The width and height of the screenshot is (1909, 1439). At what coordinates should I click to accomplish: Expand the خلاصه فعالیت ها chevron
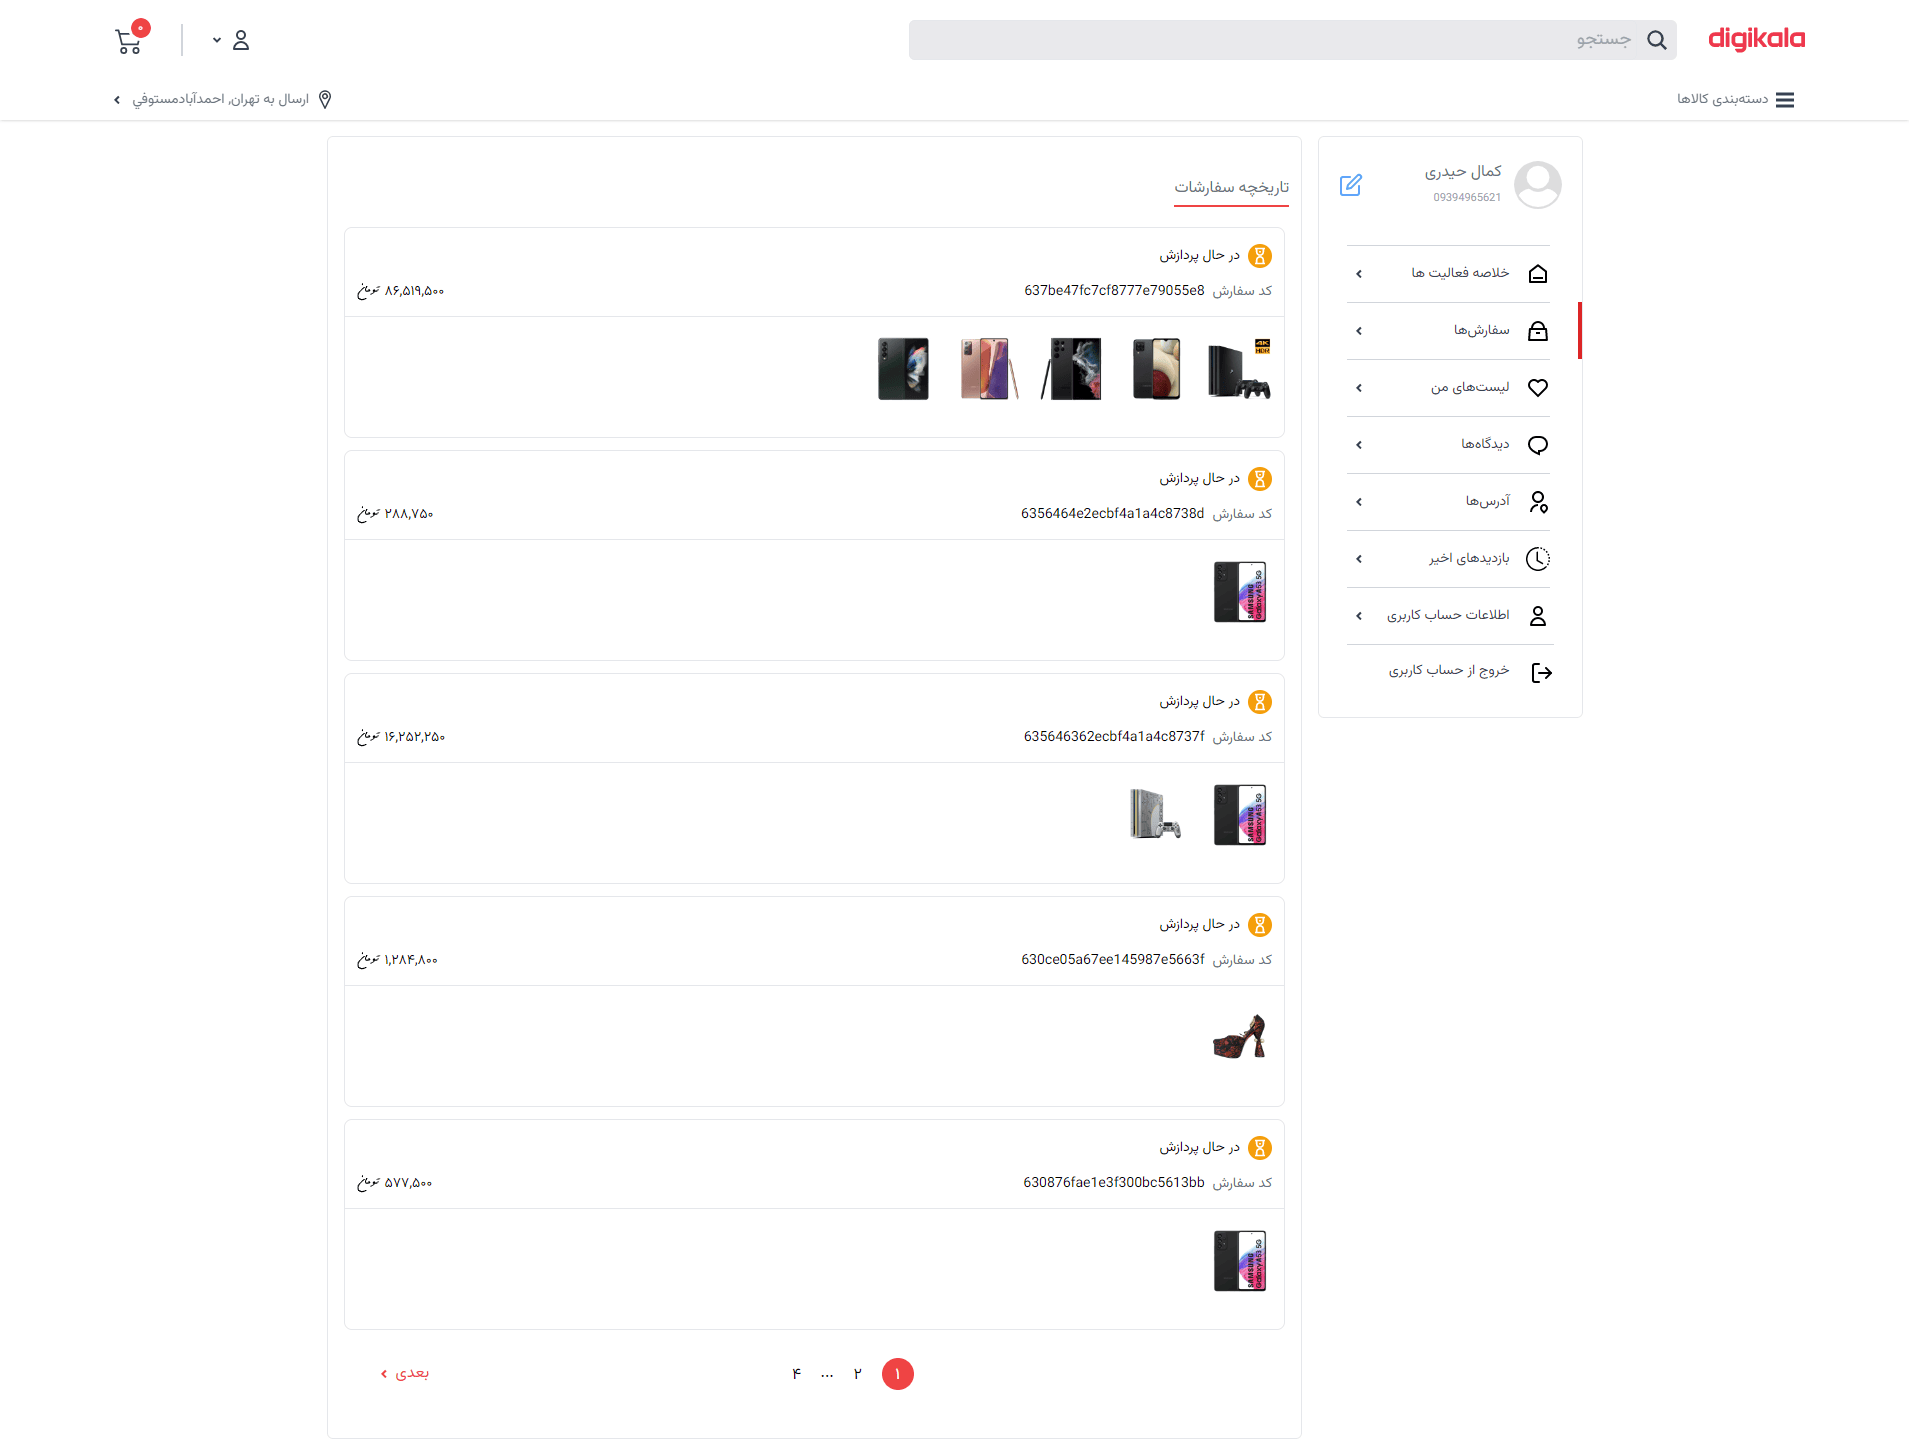coord(1359,274)
